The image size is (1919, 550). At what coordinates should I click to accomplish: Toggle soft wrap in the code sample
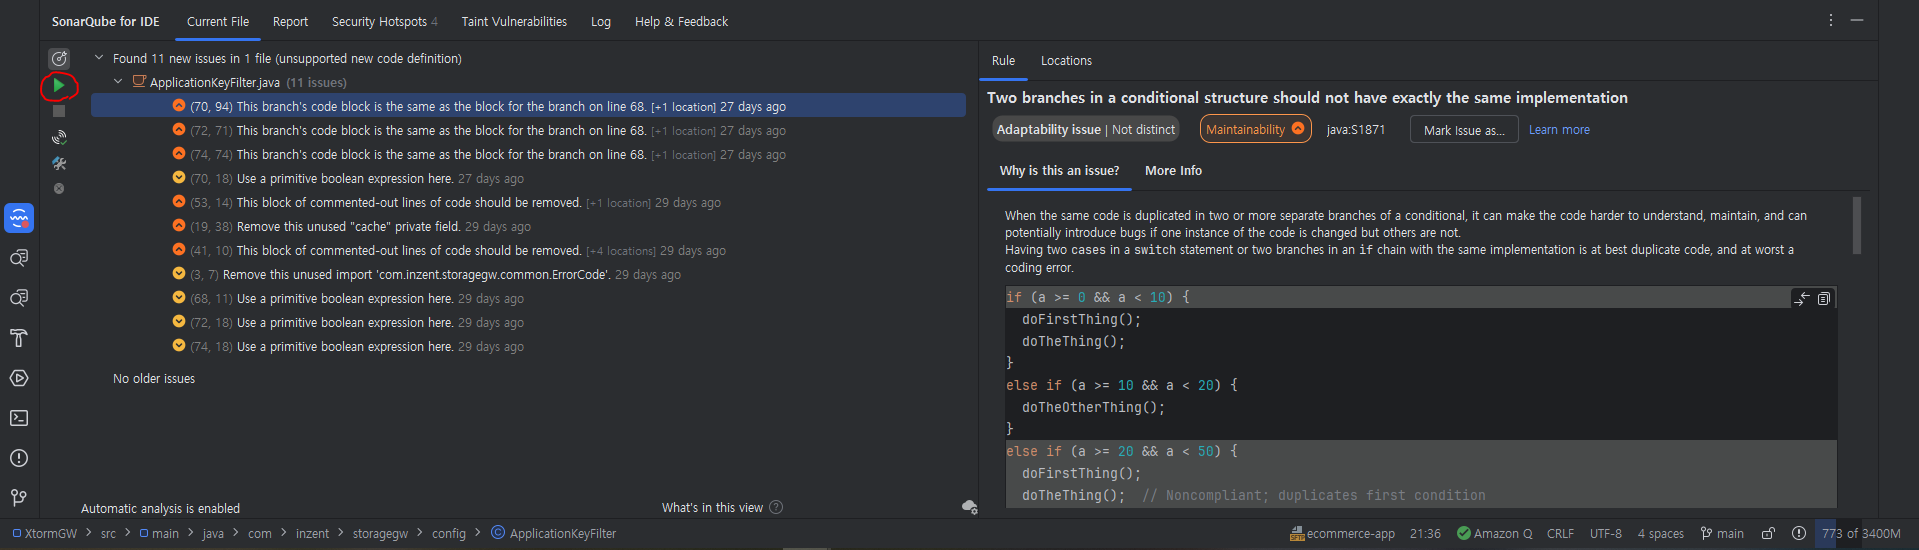1802,298
